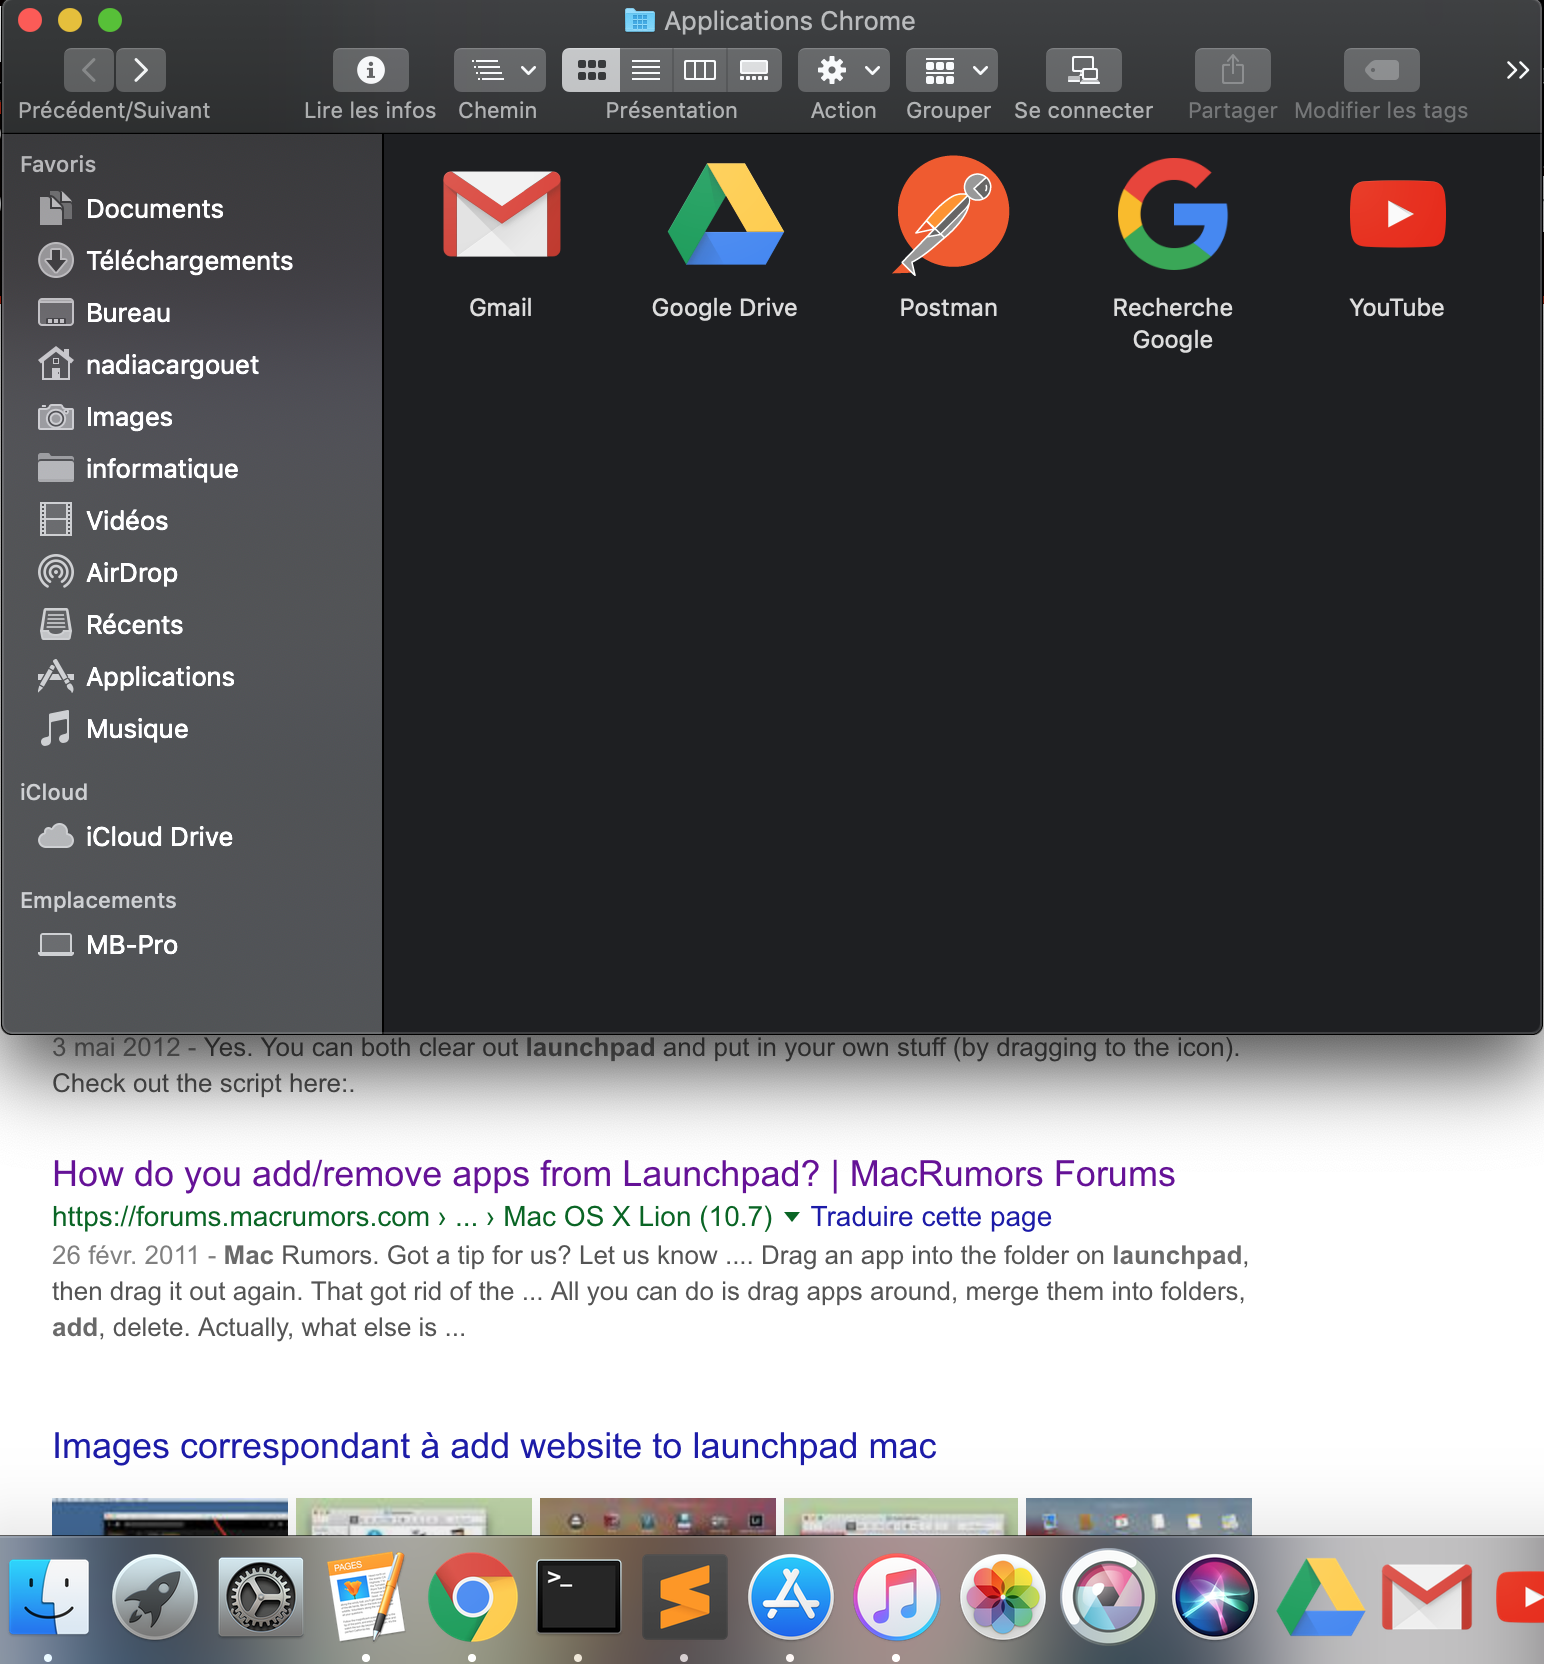Viewport: 1544px width, 1664px height.
Task: Open Pages from the Dock
Action: [366, 1597]
